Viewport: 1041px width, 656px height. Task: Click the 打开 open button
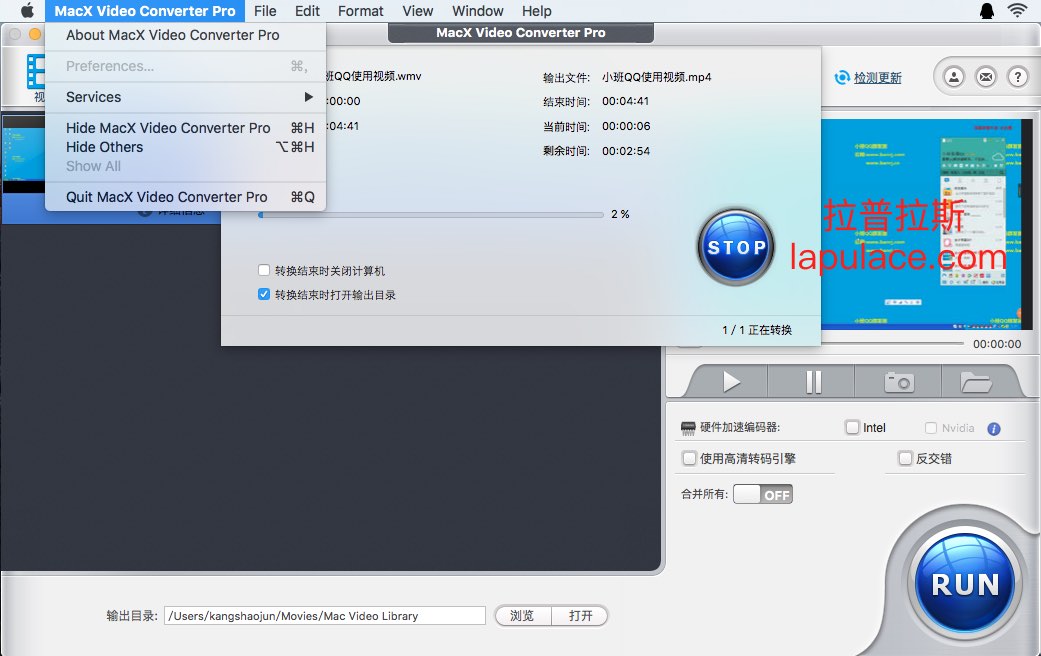pyautogui.click(x=580, y=615)
